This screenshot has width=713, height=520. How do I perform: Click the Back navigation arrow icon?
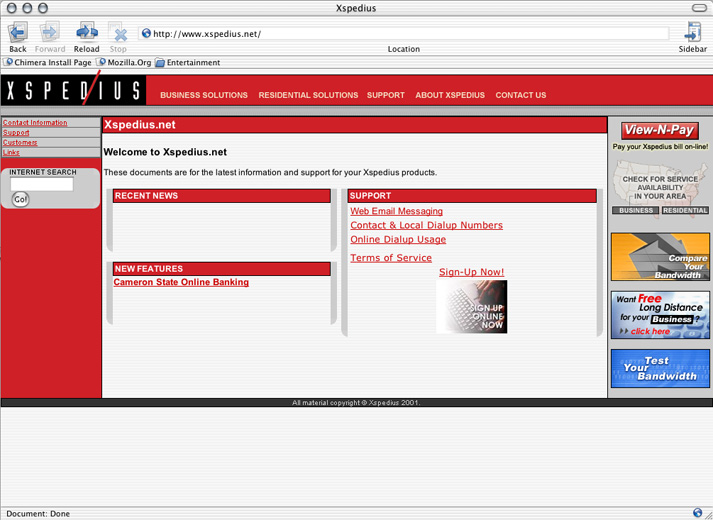coord(18,33)
